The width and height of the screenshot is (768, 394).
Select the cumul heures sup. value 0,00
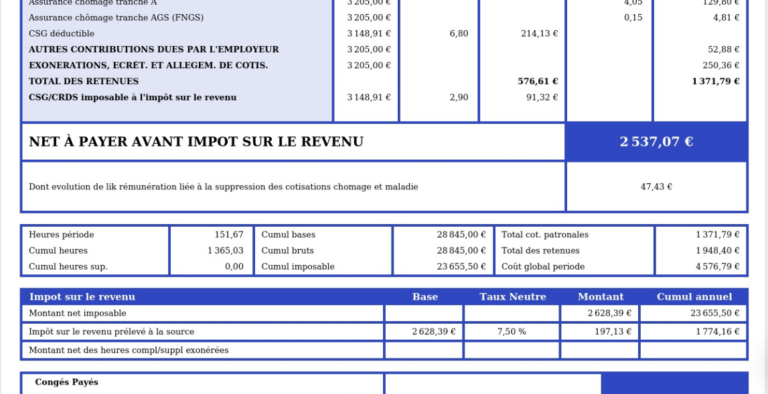[x=234, y=267]
